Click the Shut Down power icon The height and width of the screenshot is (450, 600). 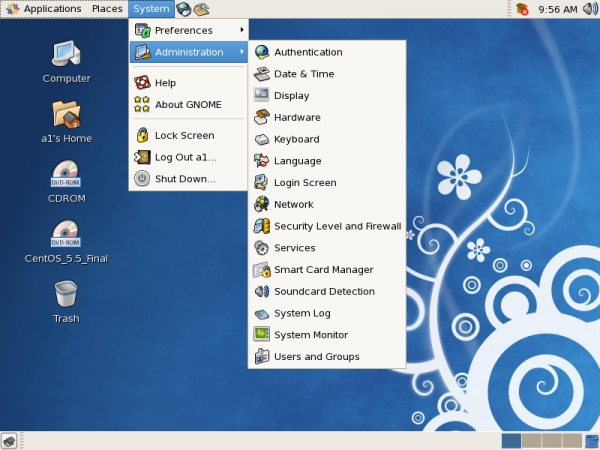coord(142,179)
